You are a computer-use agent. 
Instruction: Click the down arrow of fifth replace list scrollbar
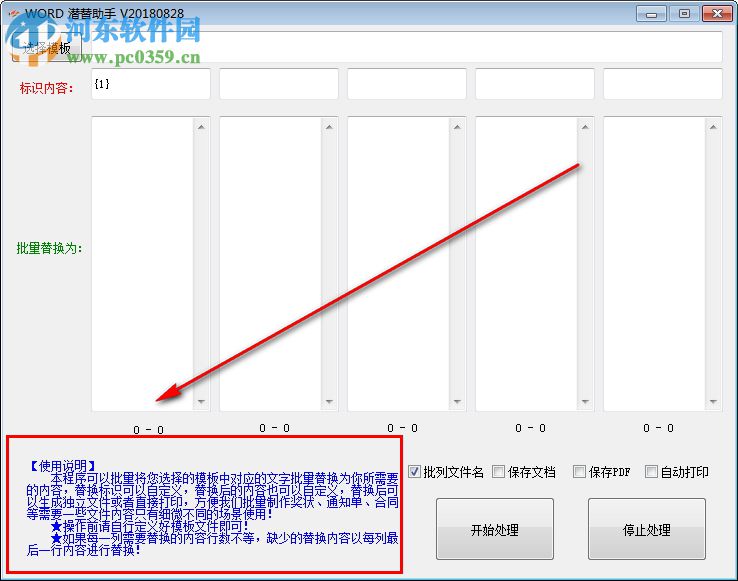pos(714,402)
